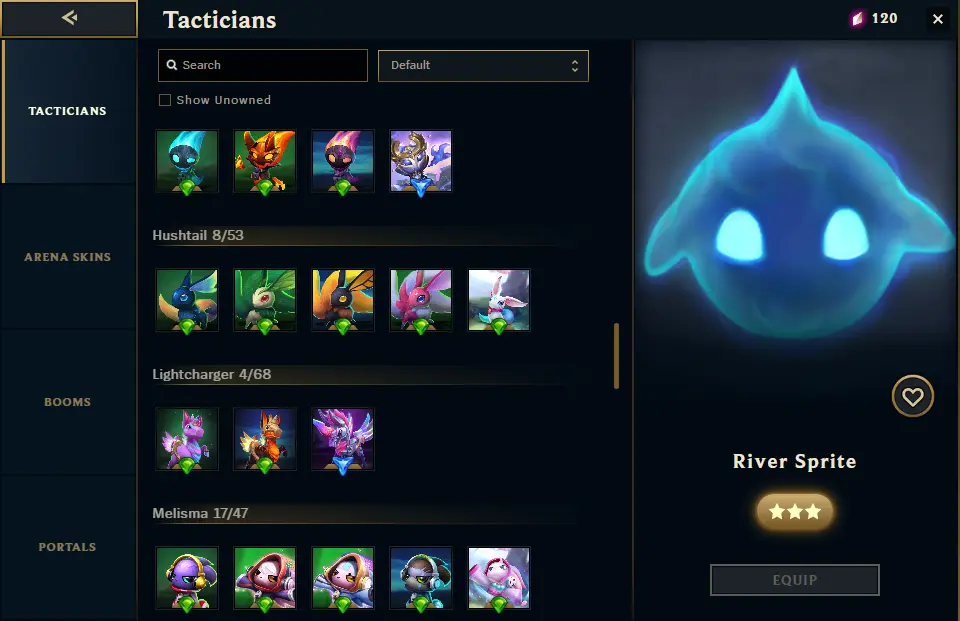Go to the Portals tab
Screen dimensions: 960x621
[x=68, y=547]
